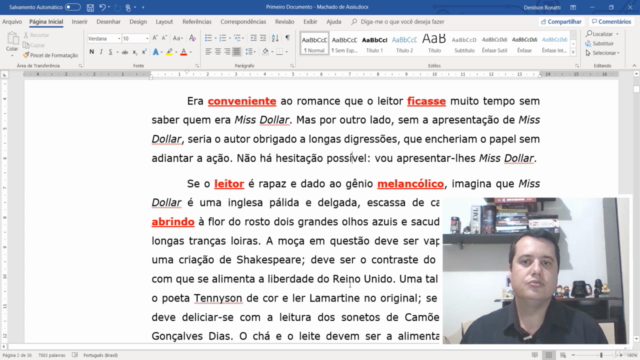This screenshot has width=640, height=360.
Task: Toggle underline S formatting
Action: (110, 52)
